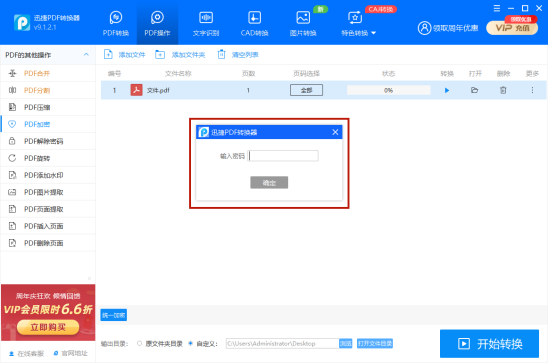The image size is (549, 364).
Task: Open the 在线客服 link
Action: click(27, 354)
